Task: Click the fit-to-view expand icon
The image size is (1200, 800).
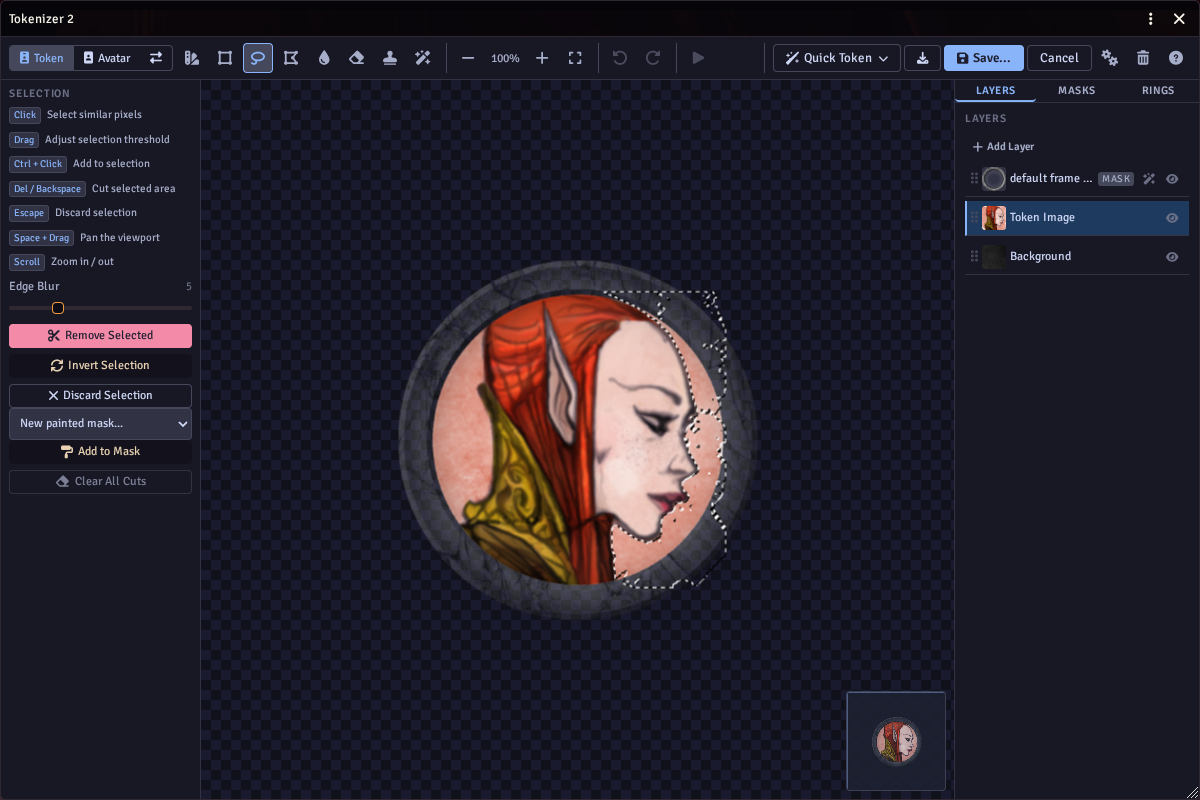Action: (x=575, y=58)
